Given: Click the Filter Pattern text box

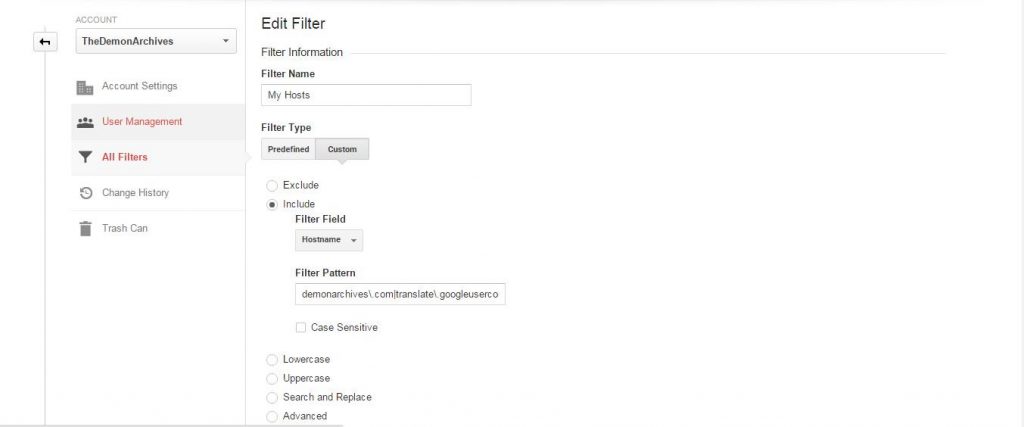Looking at the screenshot, I should click(400, 294).
